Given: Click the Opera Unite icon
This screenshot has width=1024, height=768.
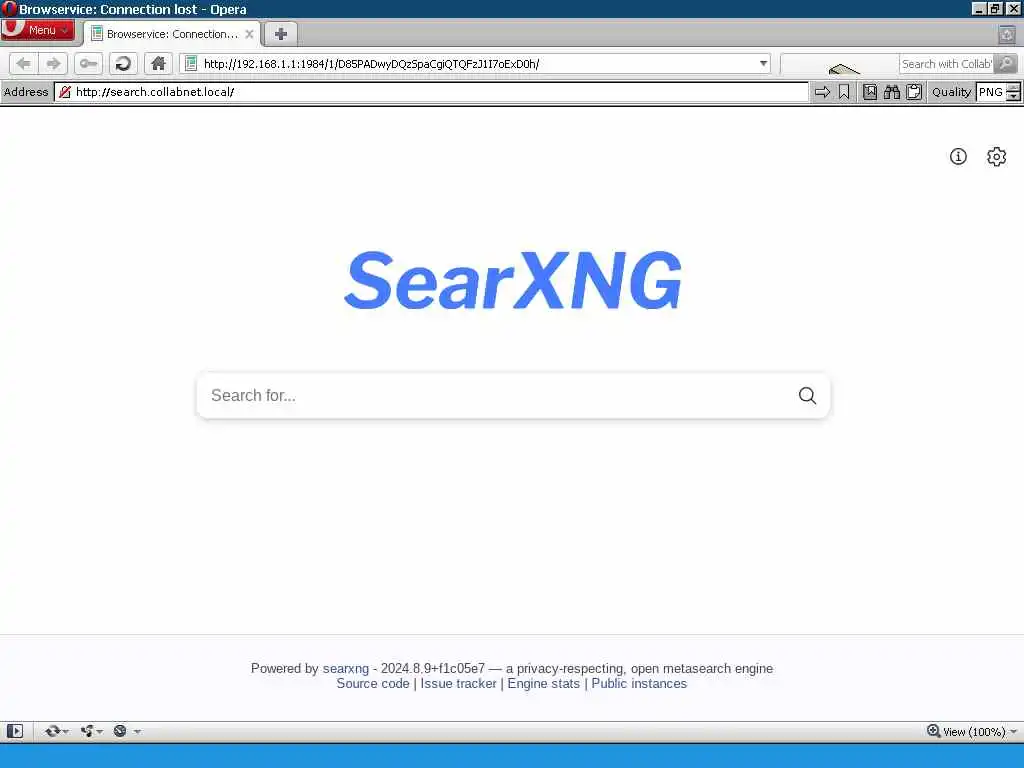Looking at the screenshot, I should 87,731.
